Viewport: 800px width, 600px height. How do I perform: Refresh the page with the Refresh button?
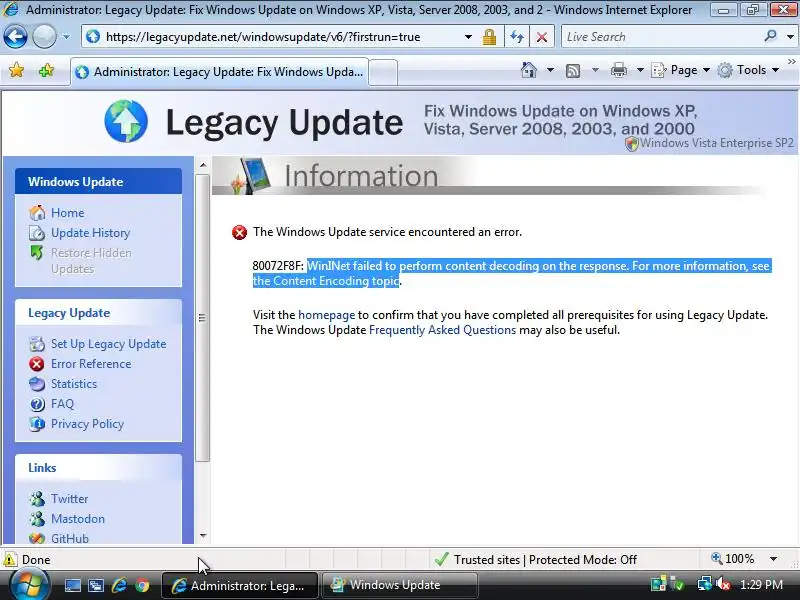coord(517,37)
